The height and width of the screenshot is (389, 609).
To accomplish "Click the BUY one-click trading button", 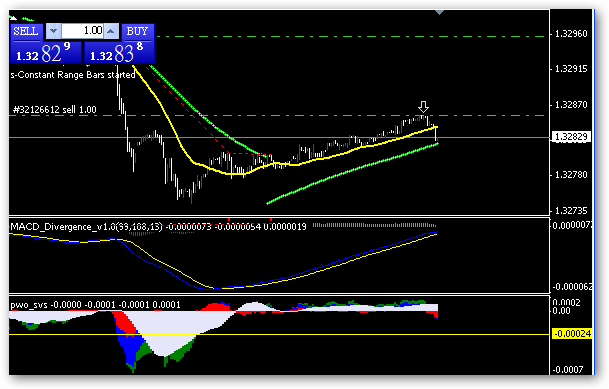I will click(x=138, y=32).
